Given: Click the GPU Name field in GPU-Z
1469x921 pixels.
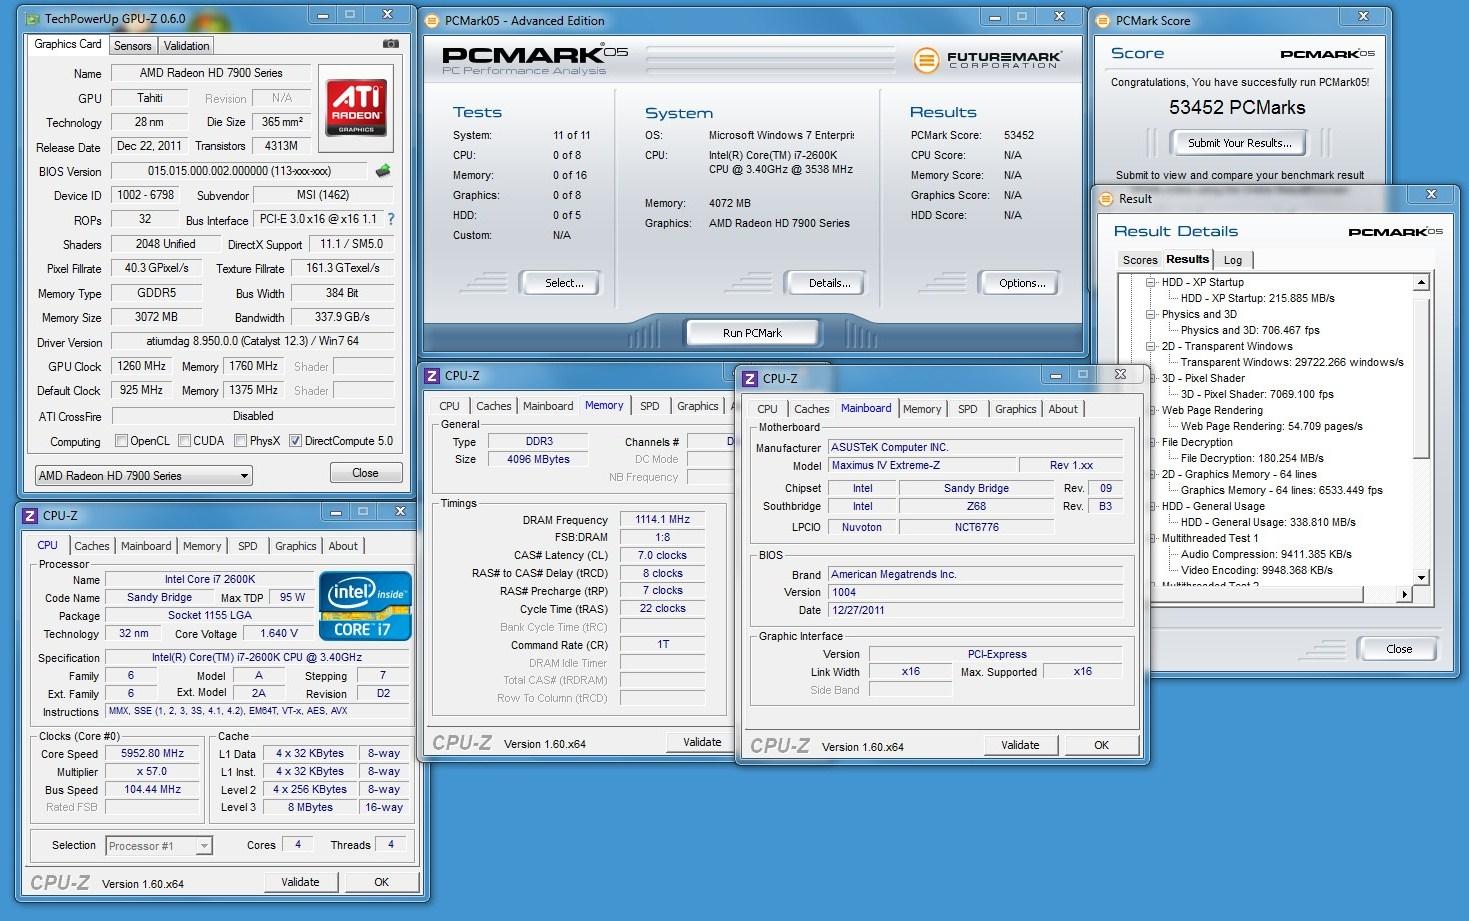Looking at the screenshot, I should (x=212, y=73).
